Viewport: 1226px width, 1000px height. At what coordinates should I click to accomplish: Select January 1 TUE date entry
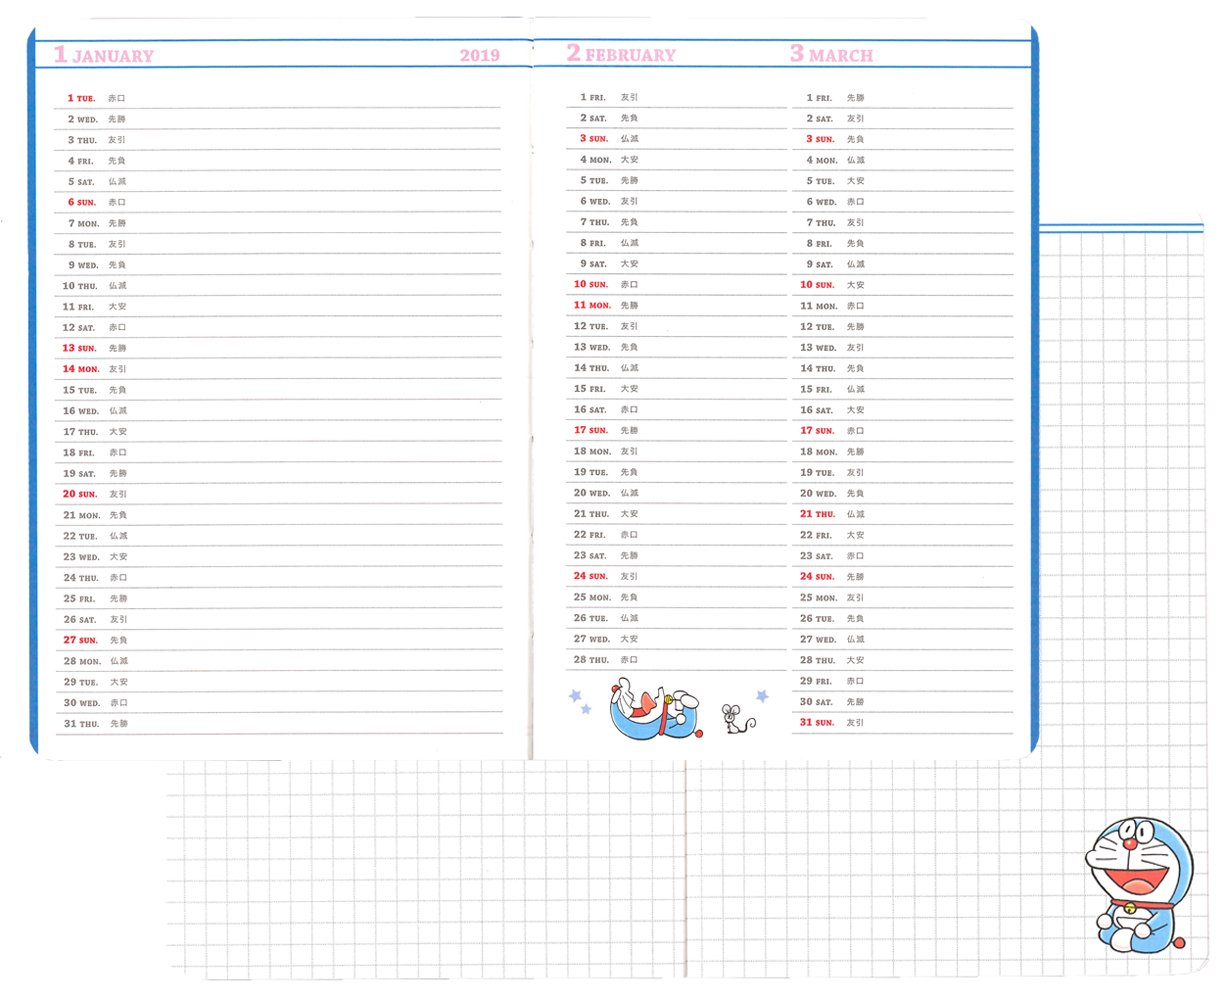click(81, 98)
